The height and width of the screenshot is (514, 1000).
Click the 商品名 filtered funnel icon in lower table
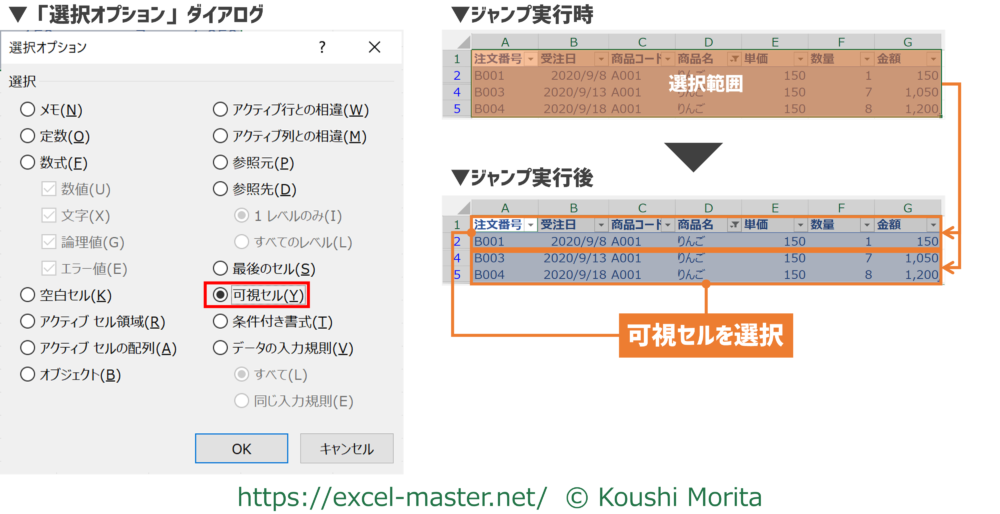[x=735, y=225]
